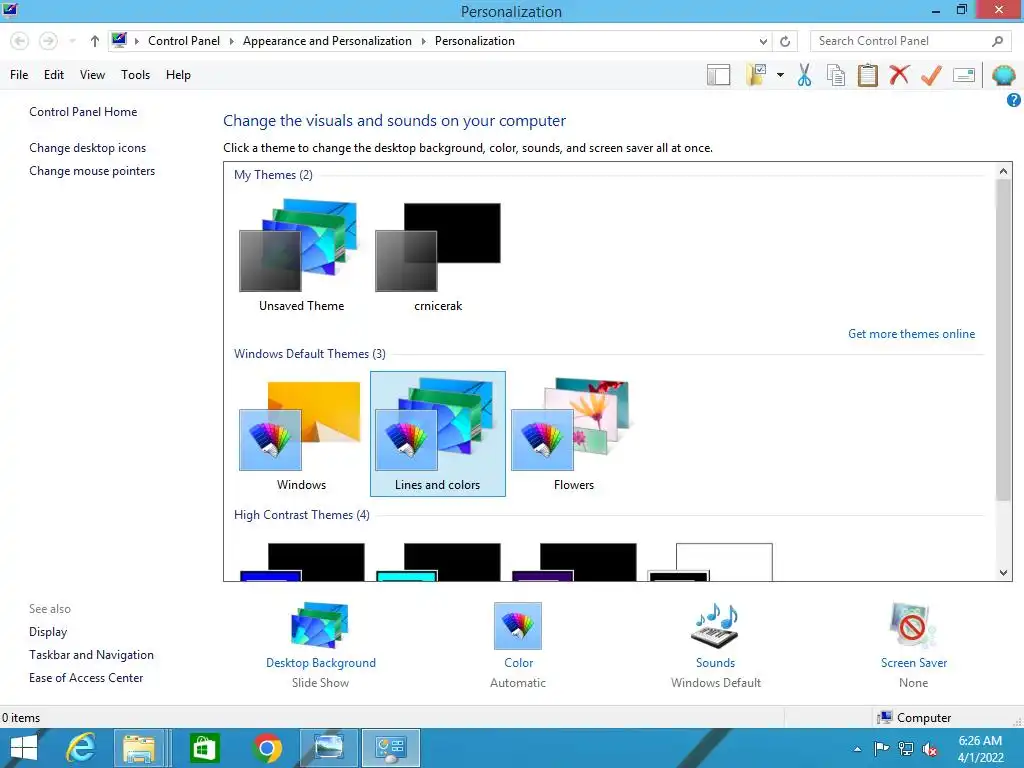Click Appearance and Personalization breadcrumb
This screenshot has width=1024, height=768.
(327, 40)
